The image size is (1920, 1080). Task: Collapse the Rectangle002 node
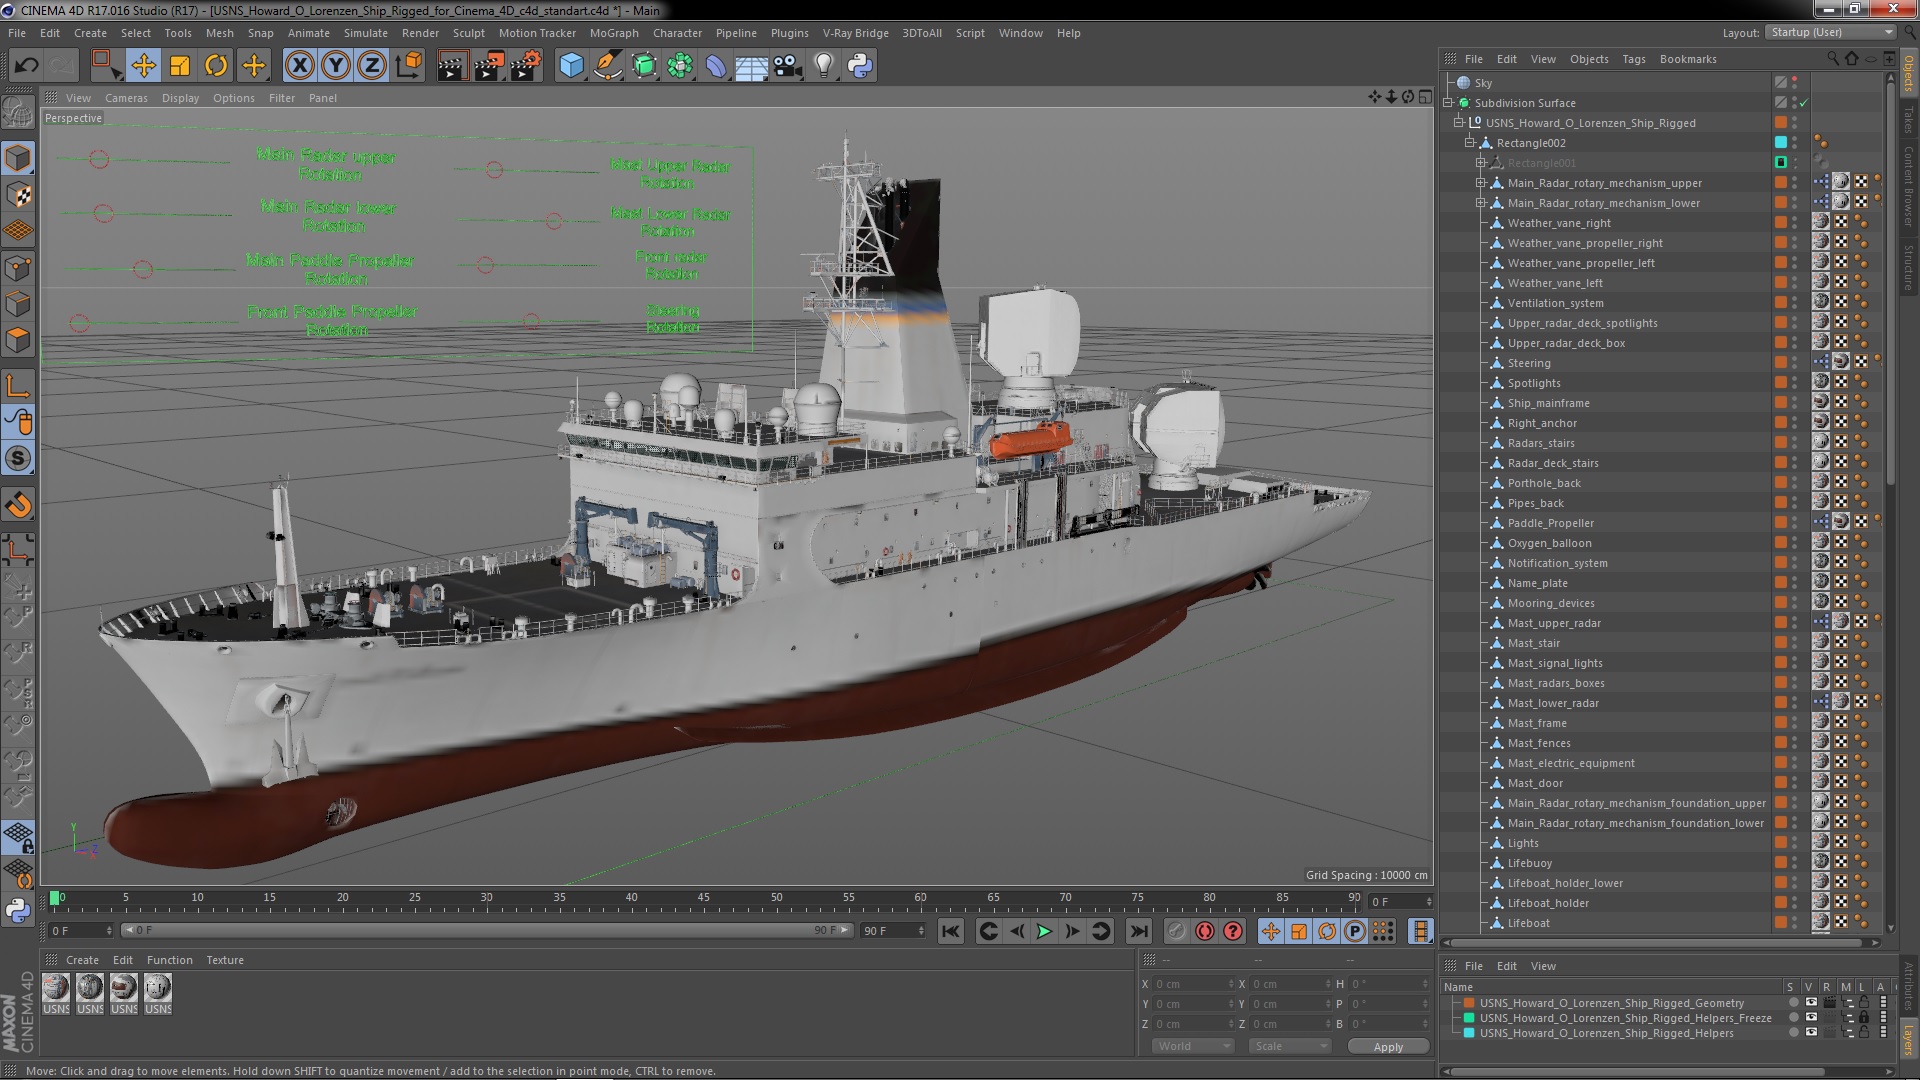1470,143
